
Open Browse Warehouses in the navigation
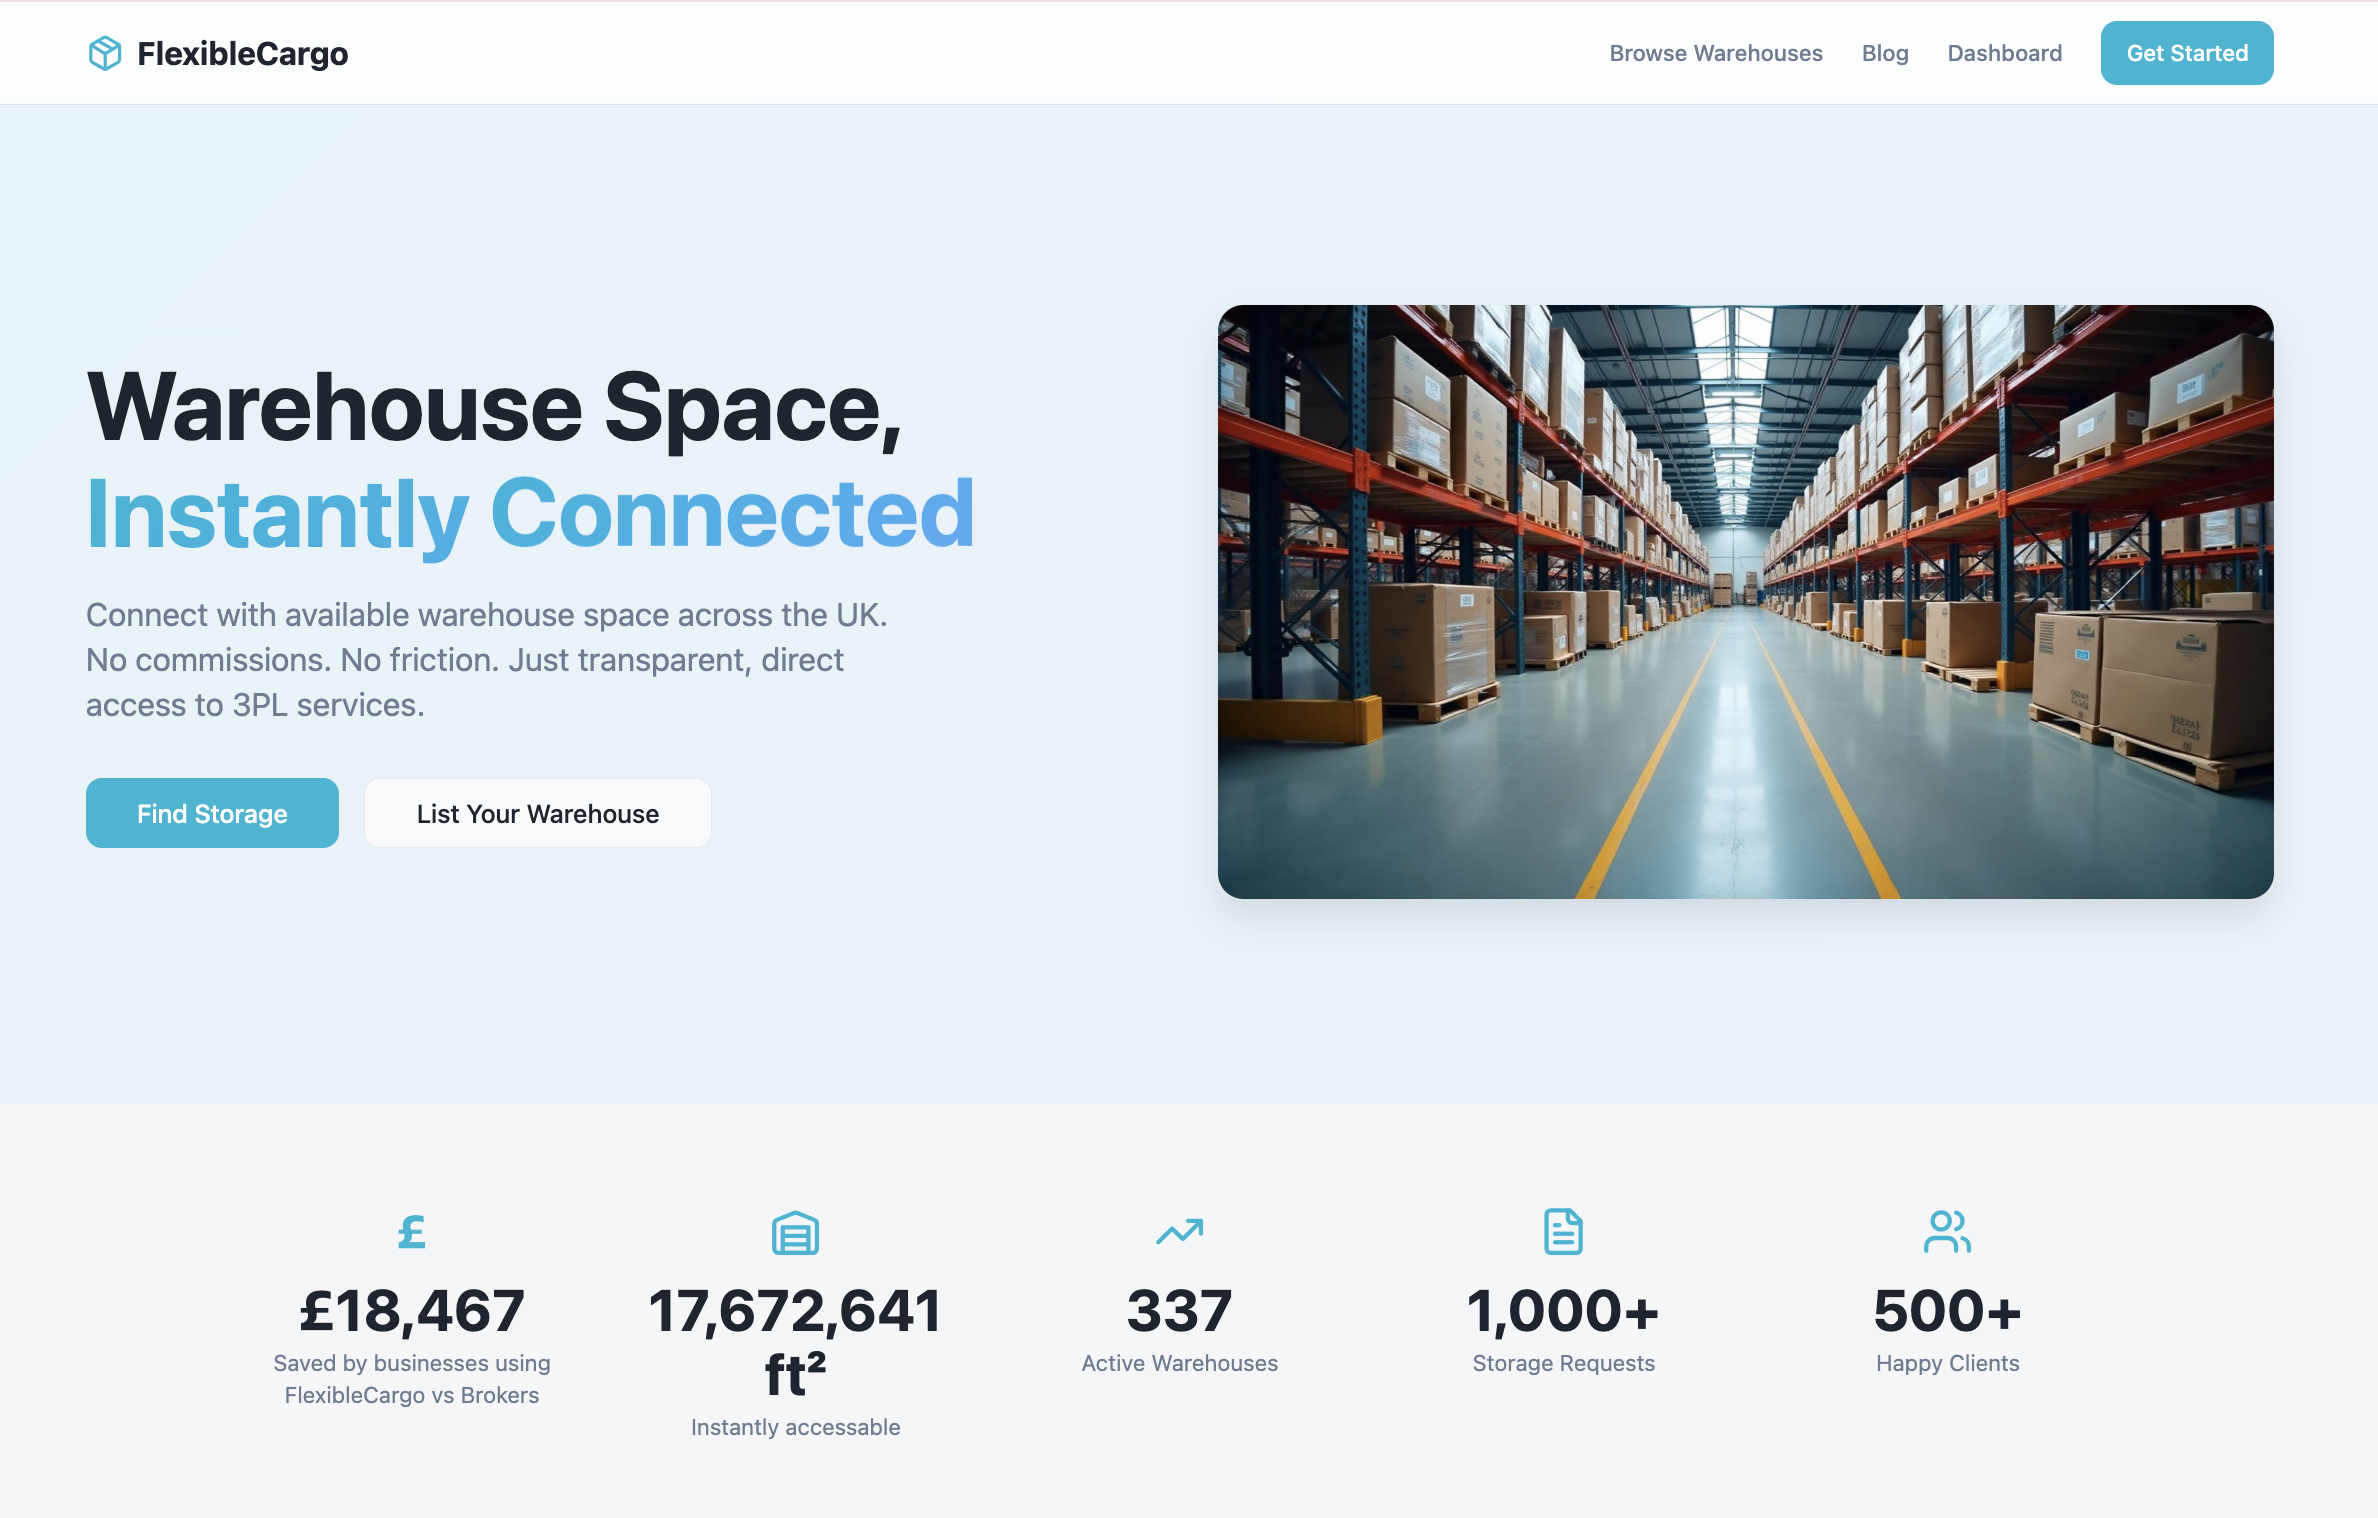click(x=1716, y=53)
